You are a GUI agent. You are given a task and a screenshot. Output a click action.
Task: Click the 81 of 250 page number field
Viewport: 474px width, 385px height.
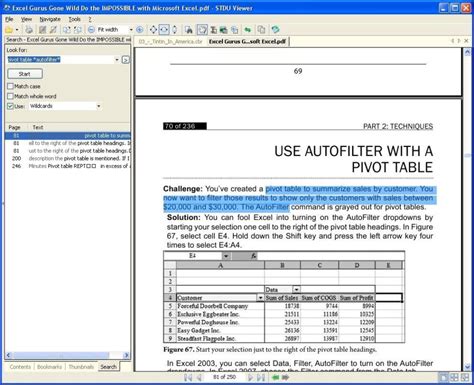click(224, 377)
